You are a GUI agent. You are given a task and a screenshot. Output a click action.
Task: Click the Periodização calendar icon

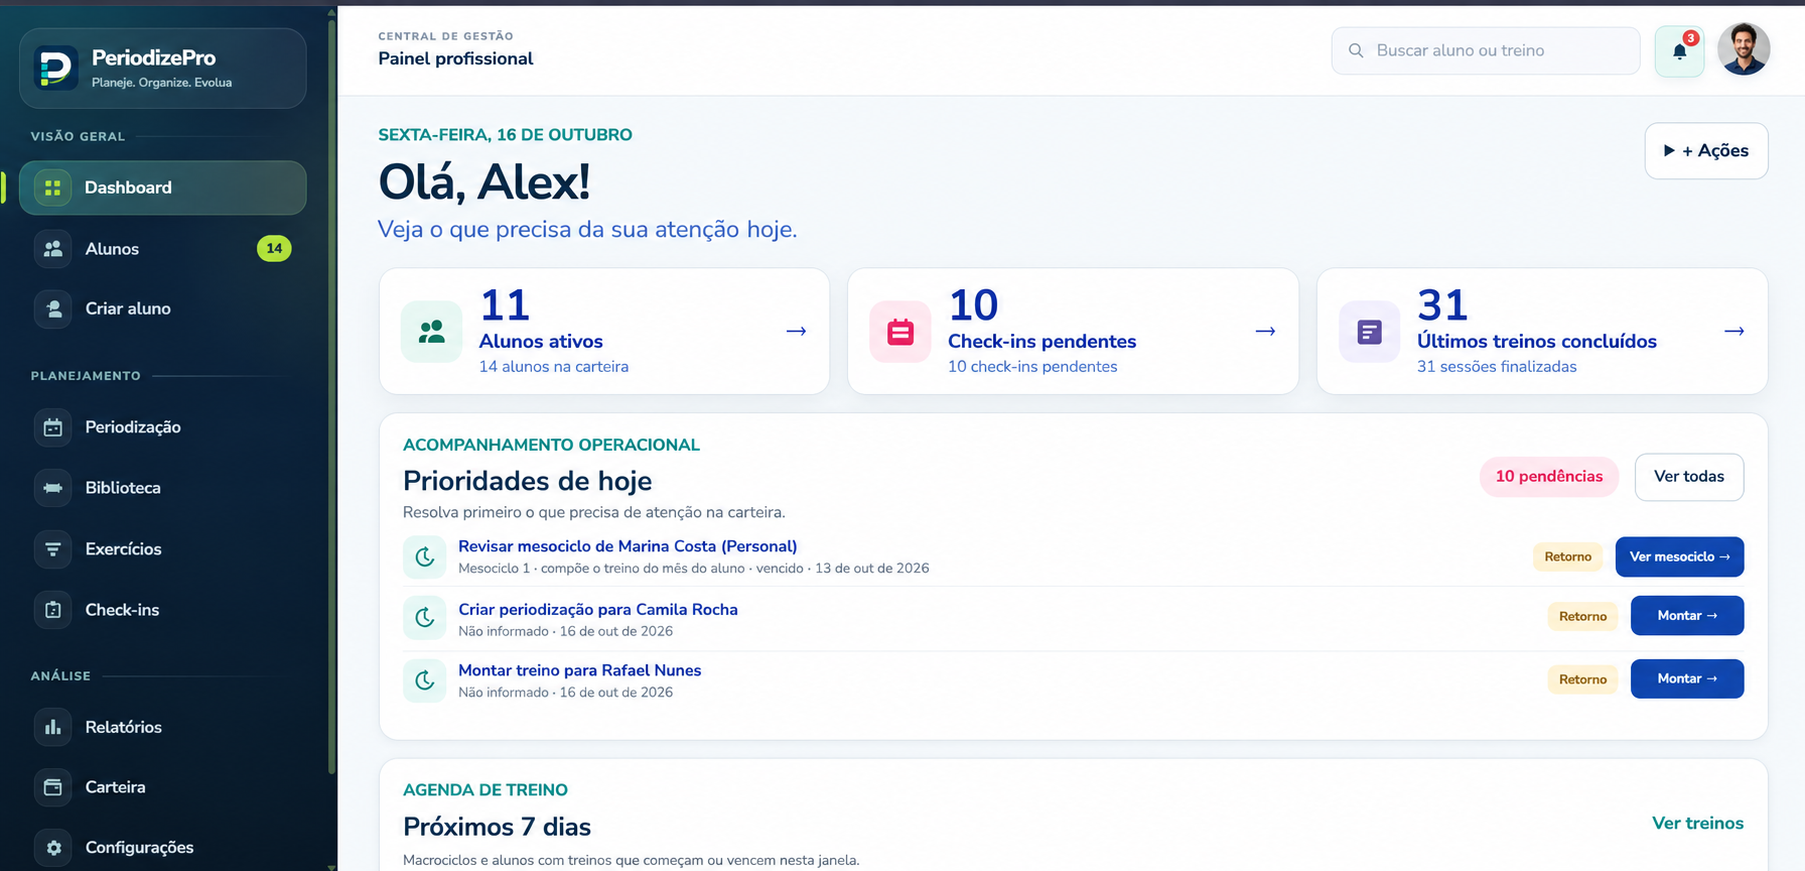tap(53, 427)
